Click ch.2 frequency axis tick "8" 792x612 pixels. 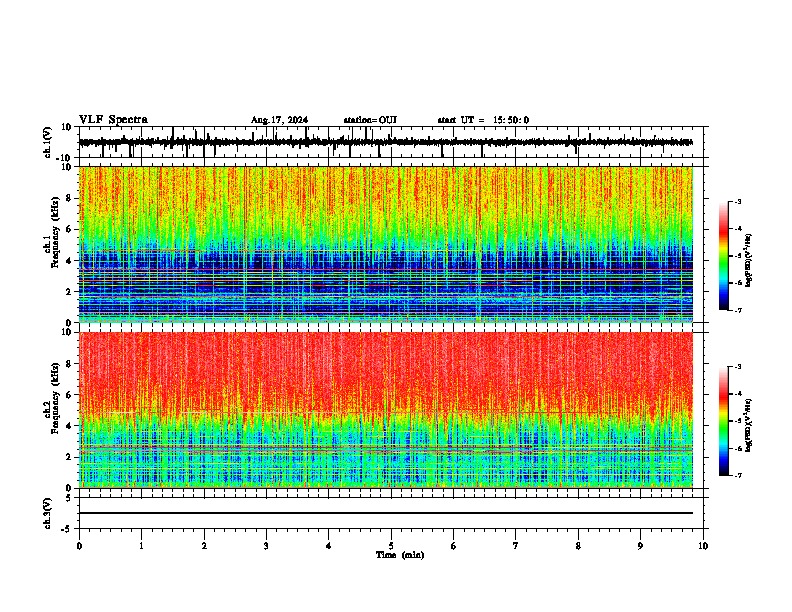coord(70,364)
